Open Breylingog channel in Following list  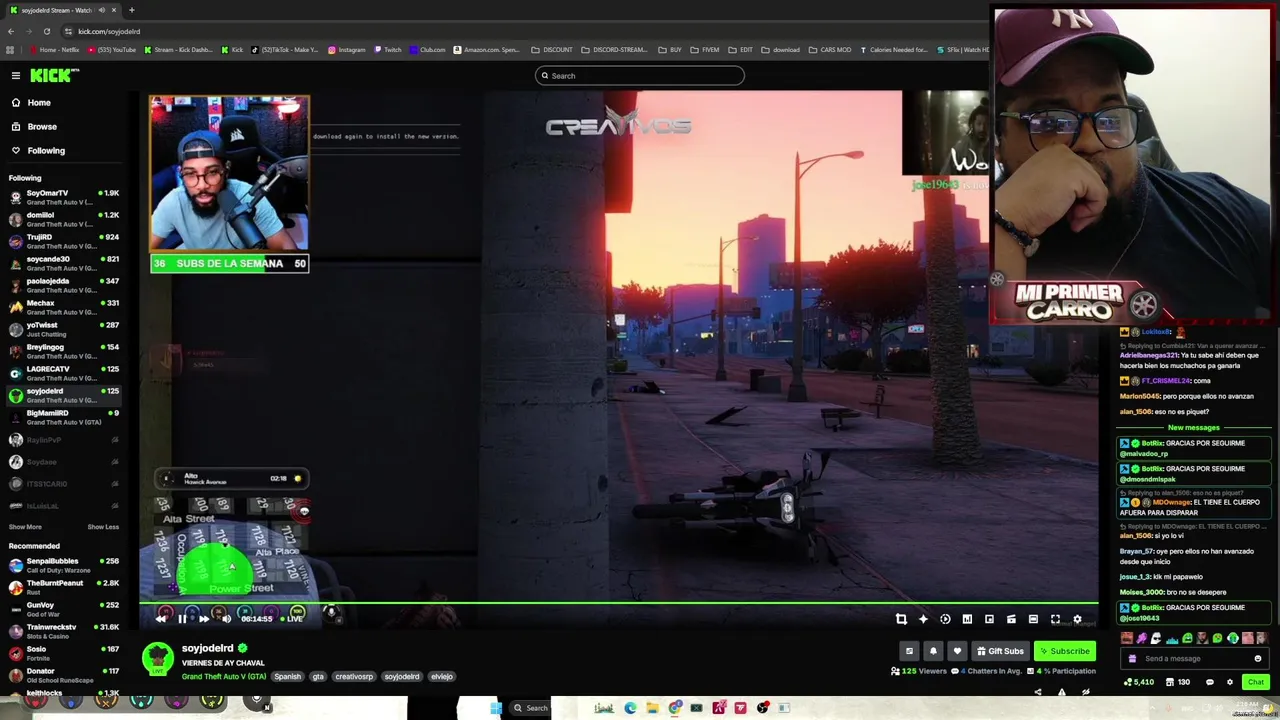coord(64,351)
